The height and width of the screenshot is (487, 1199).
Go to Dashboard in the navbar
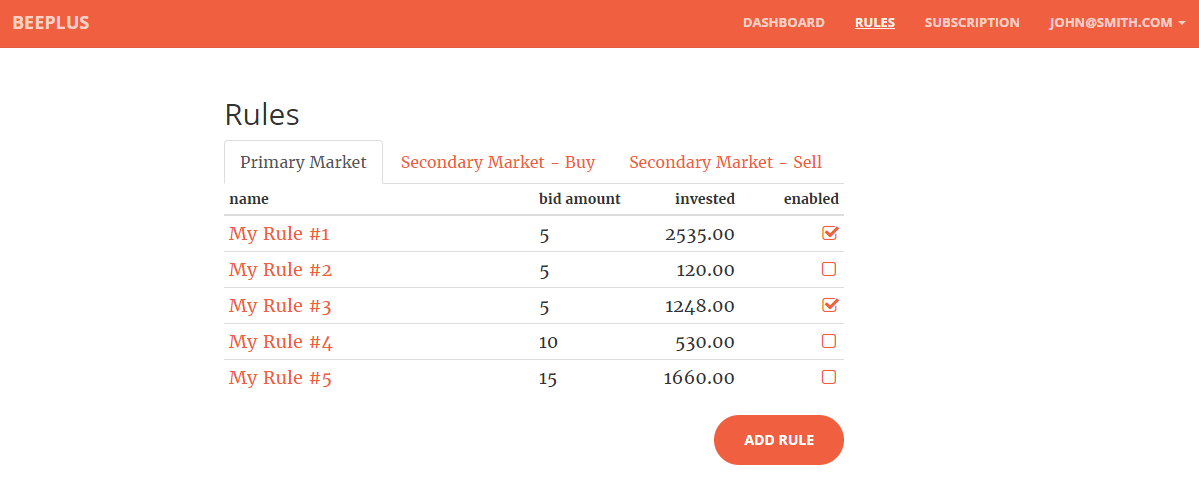tap(783, 23)
